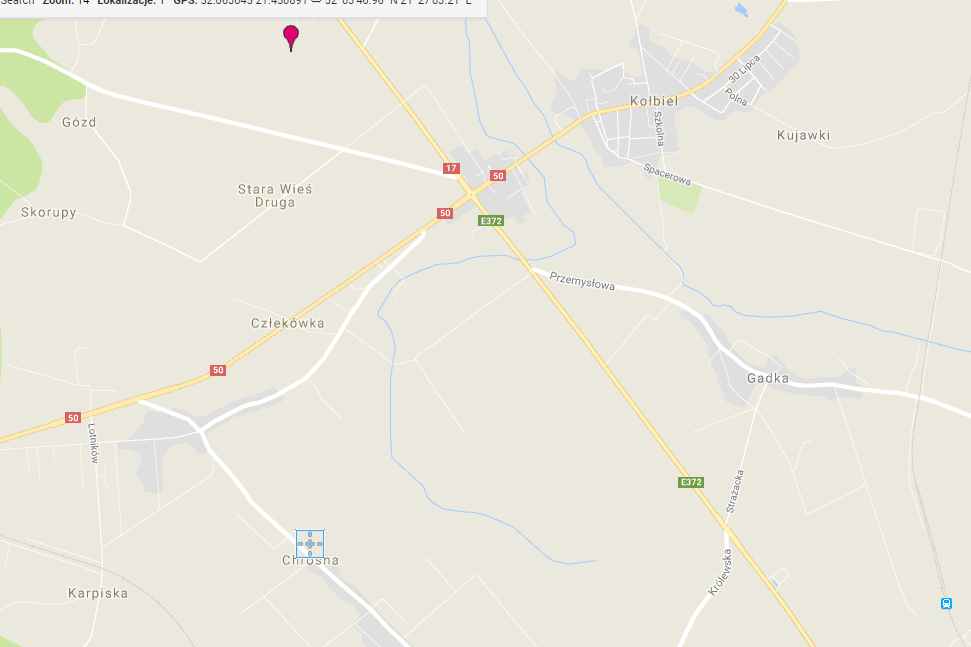Click the route 50 shield near Lotników street
The image size is (971, 647).
(x=73, y=417)
